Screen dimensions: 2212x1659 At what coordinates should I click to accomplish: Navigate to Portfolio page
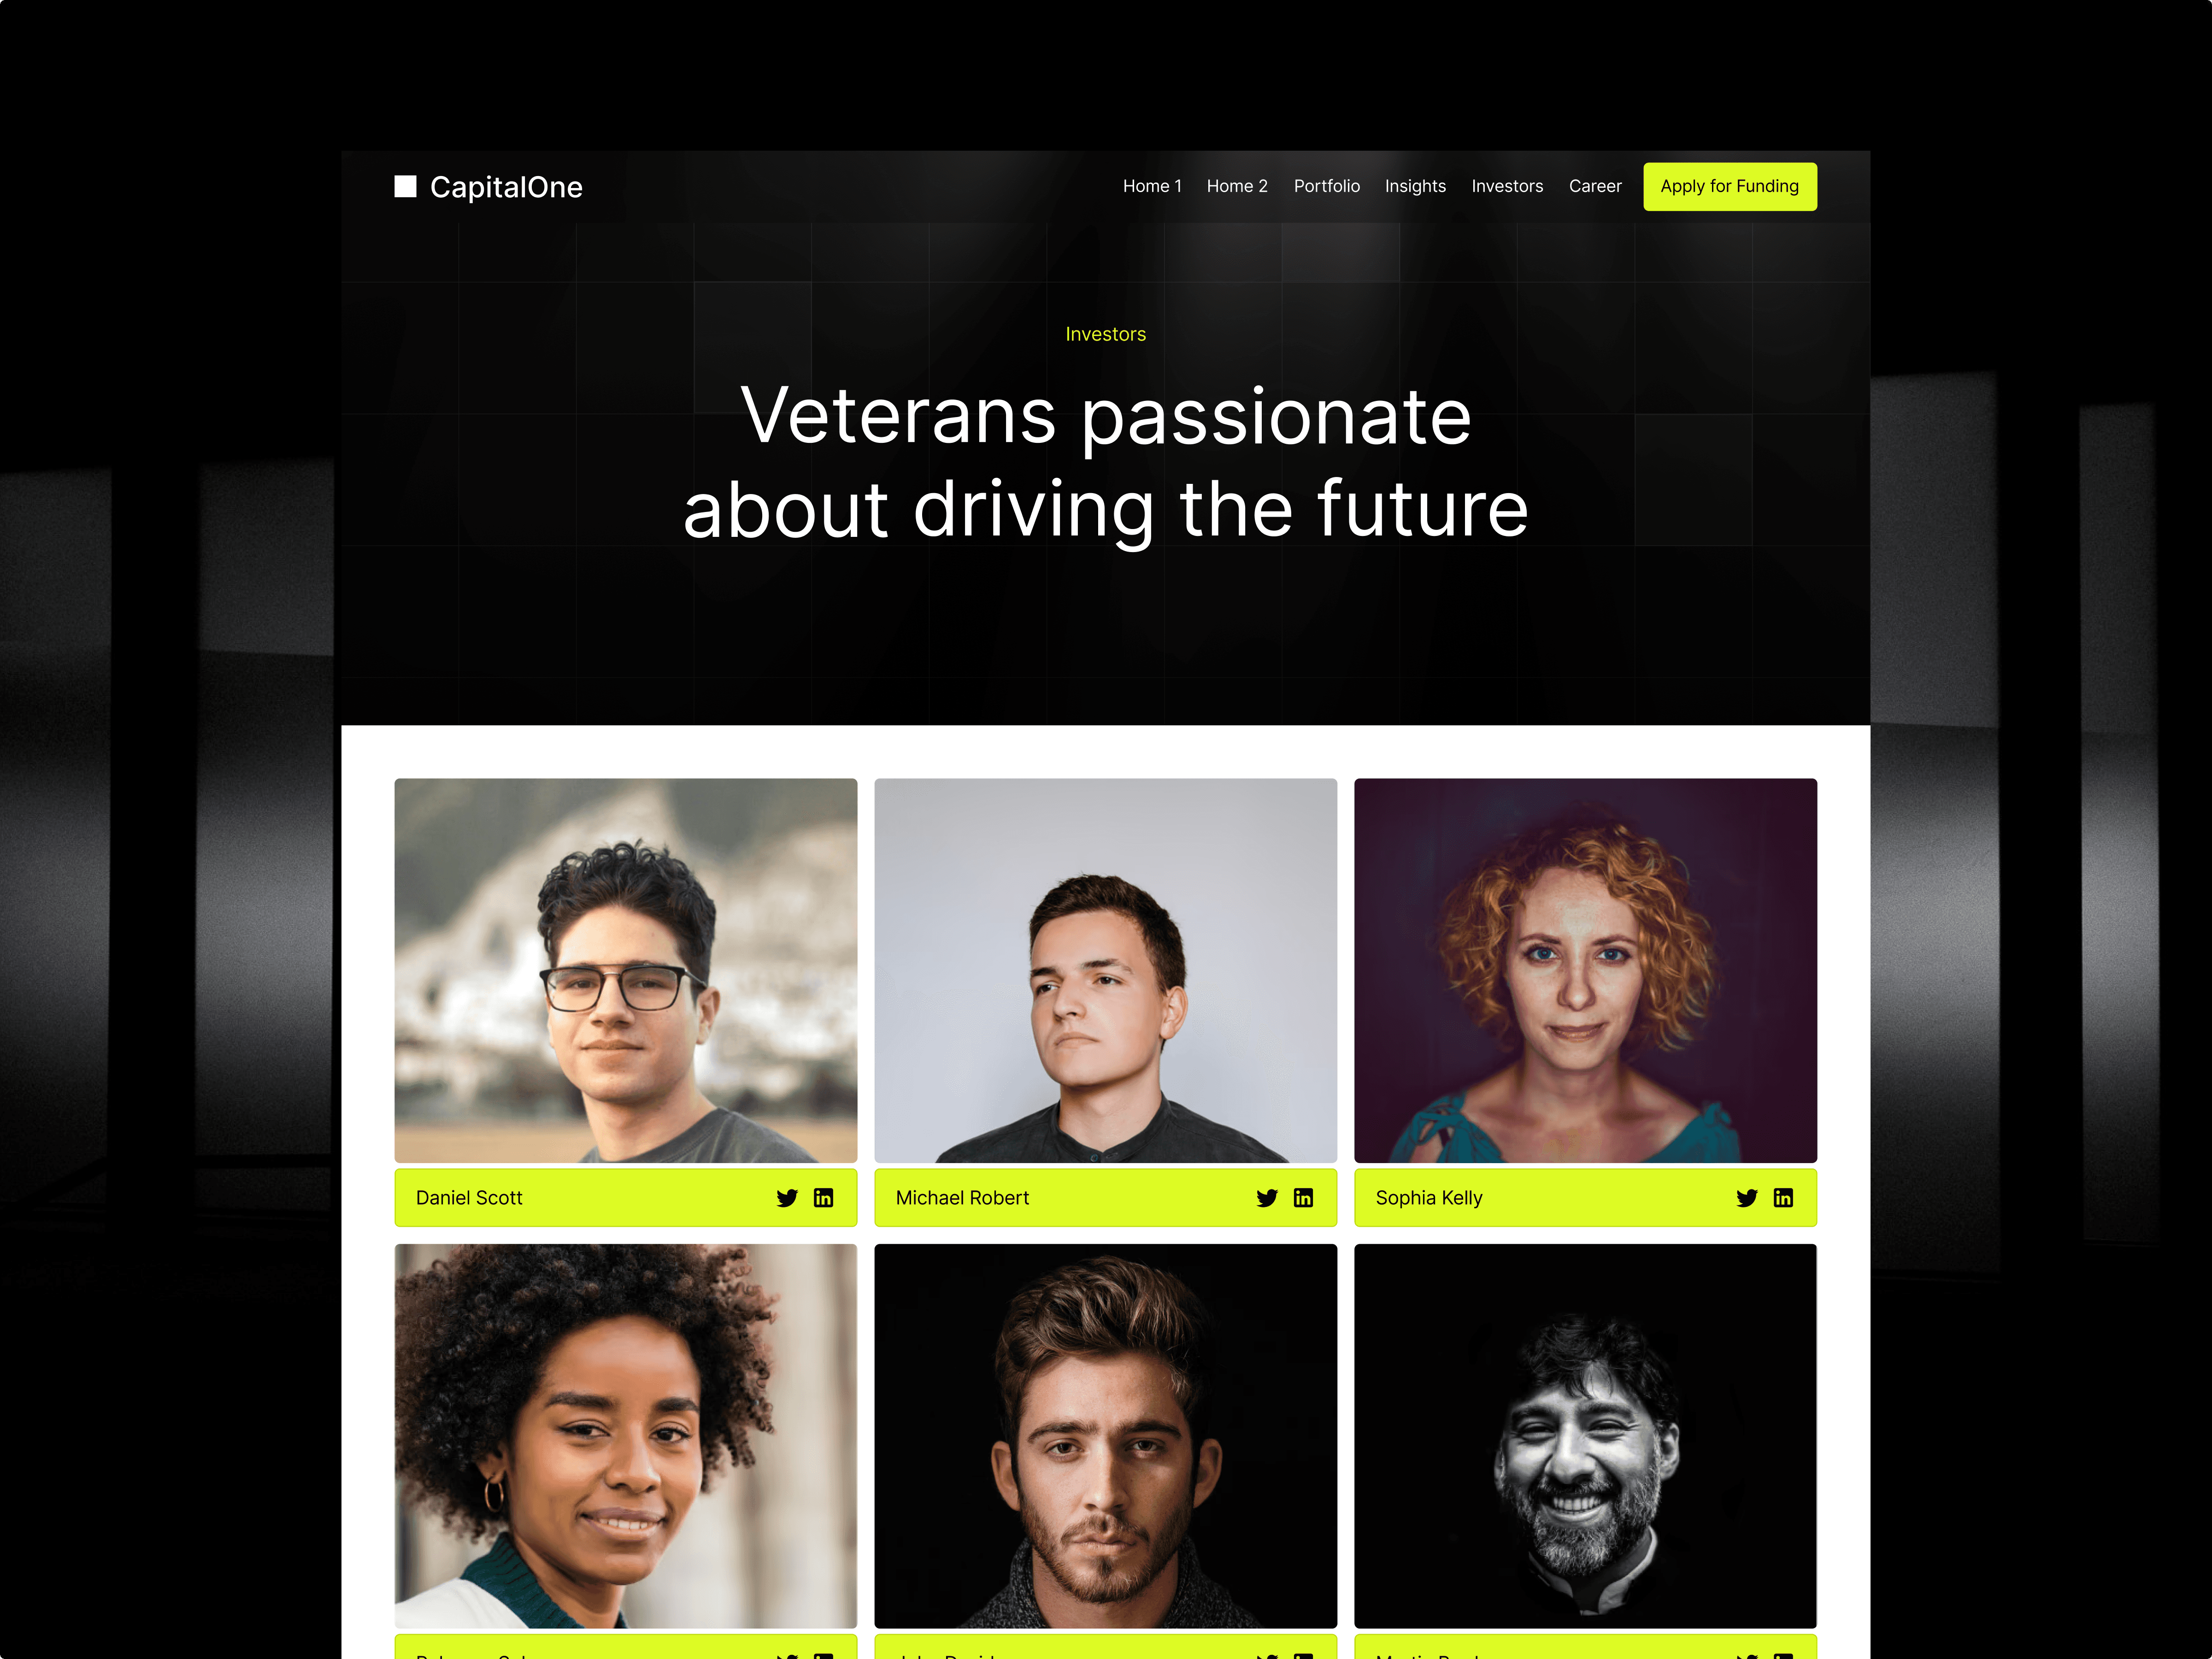click(x=1327, y=186)
